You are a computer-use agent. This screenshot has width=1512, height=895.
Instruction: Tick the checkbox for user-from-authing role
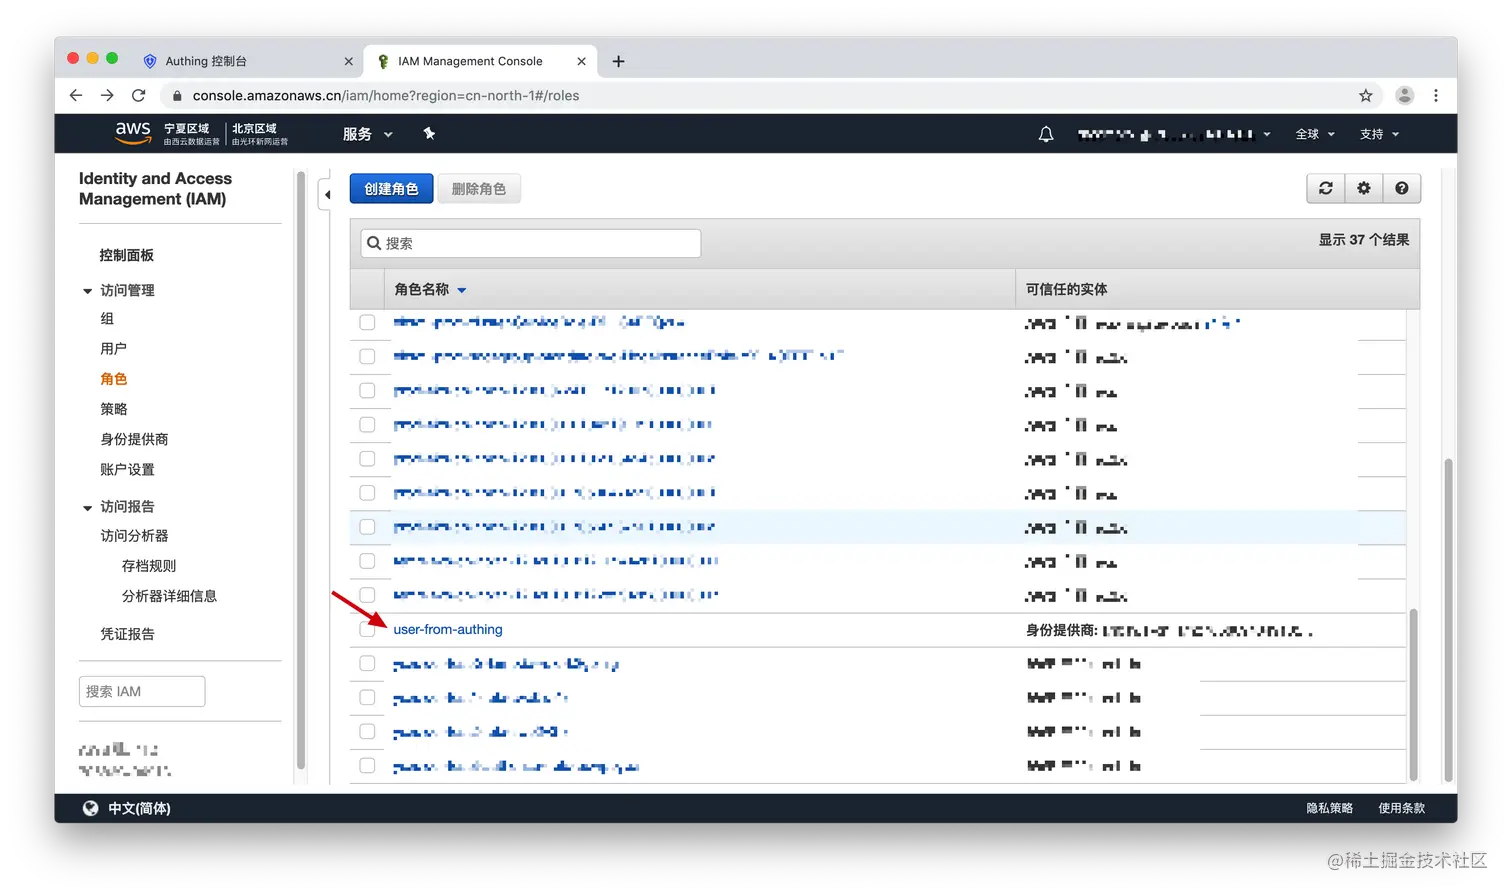367,630
